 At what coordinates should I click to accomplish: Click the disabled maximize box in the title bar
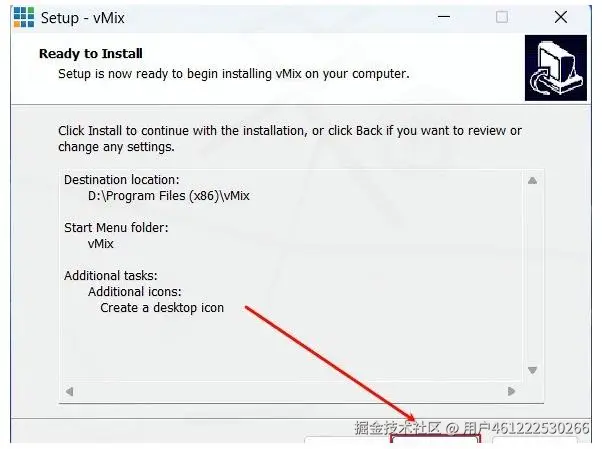[502, 17]
